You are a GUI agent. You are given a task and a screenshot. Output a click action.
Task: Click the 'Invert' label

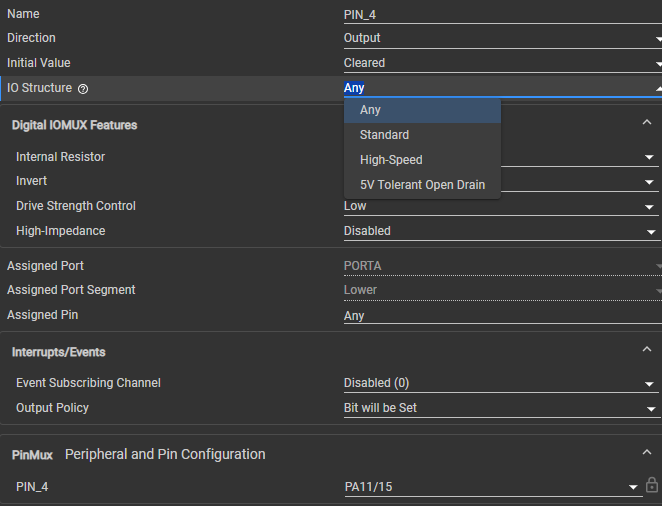pyautogui.click(x=31, y=181)
